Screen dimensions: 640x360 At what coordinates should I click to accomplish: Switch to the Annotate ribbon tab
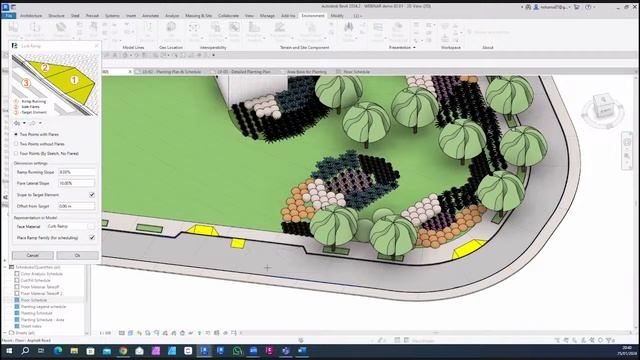click(x=150, y=16)
